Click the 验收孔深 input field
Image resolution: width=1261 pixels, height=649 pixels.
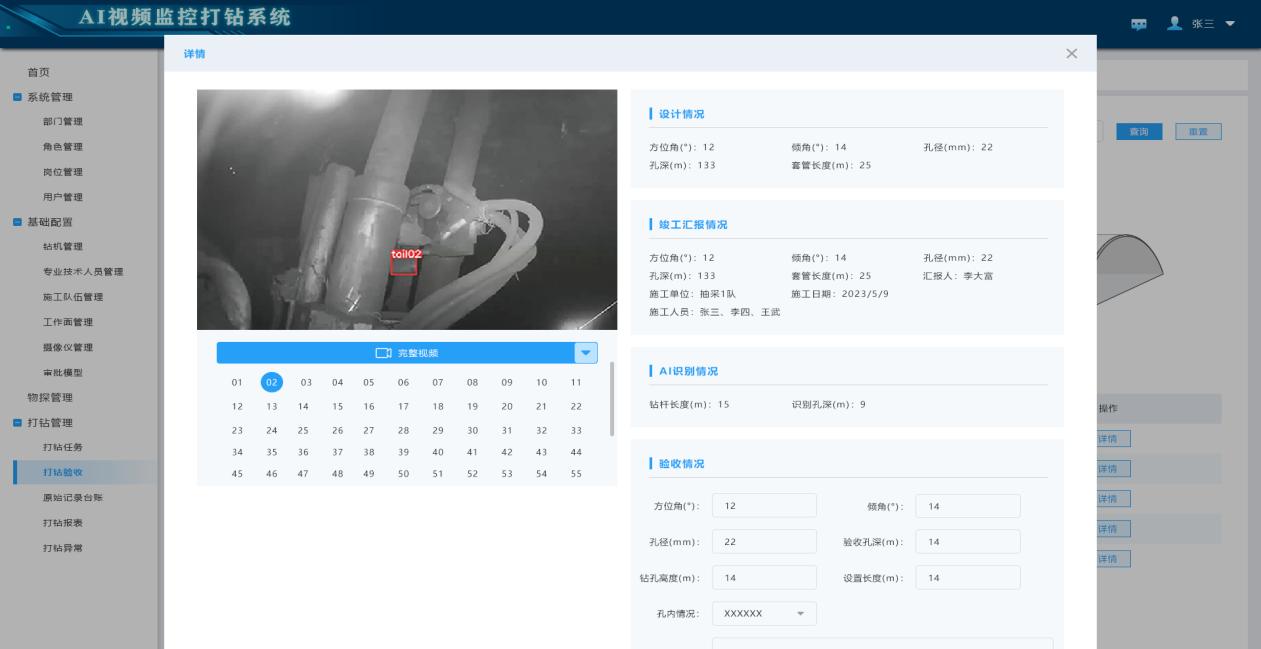point(967,542)
